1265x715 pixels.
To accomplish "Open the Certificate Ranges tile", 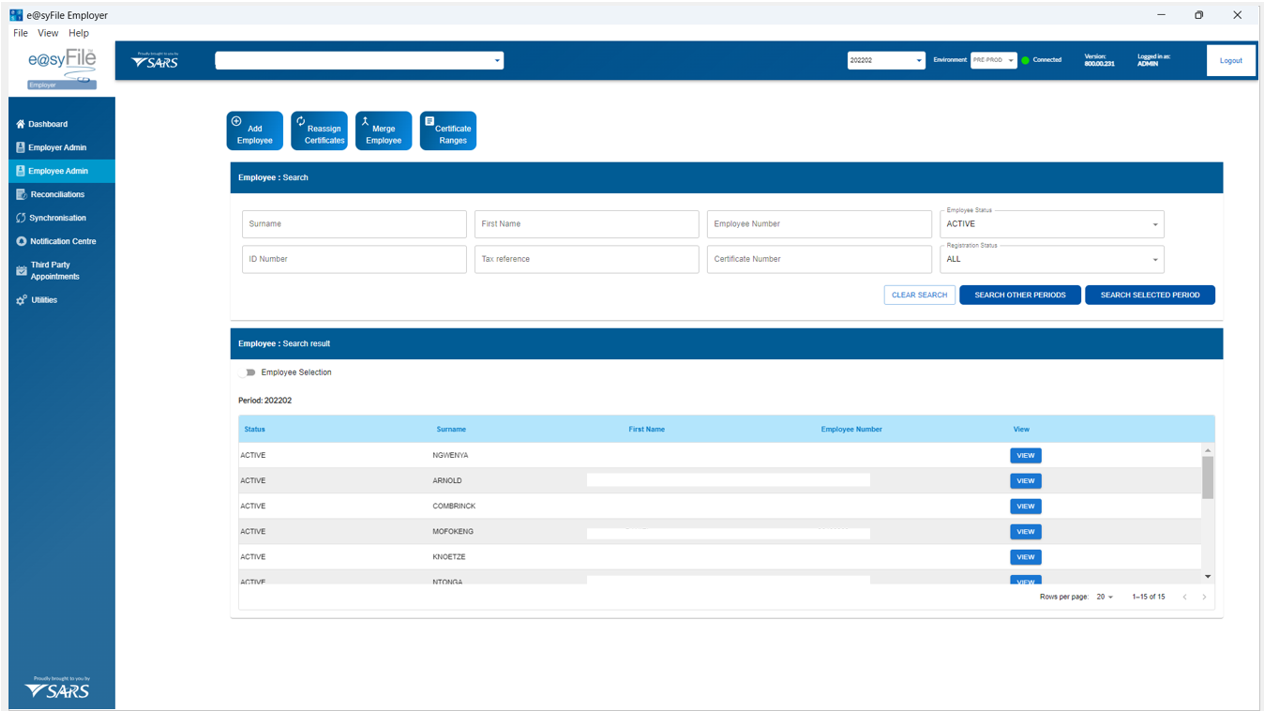I will 448,131.
